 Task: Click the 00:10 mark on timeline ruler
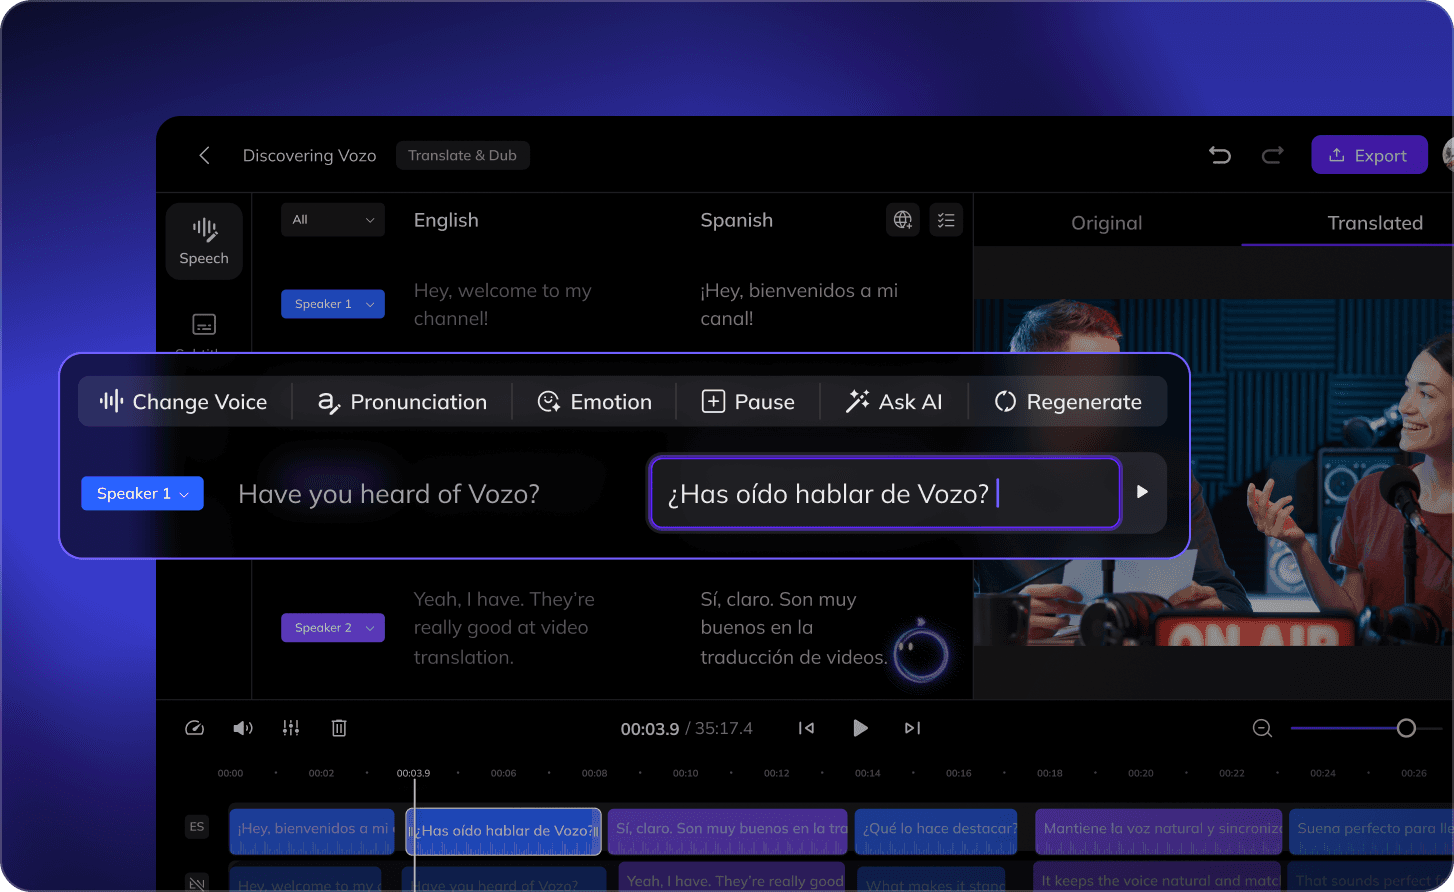[x=685, y=773]
